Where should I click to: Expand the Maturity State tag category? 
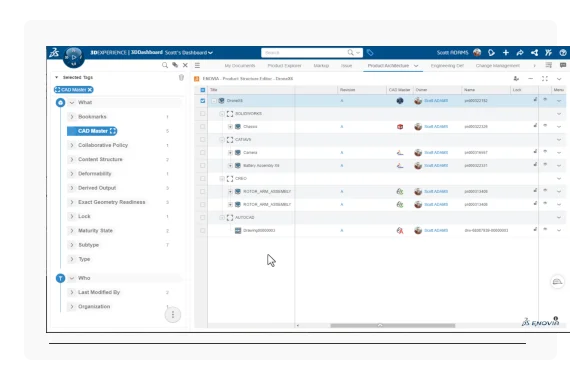click(x=72, y=231)
